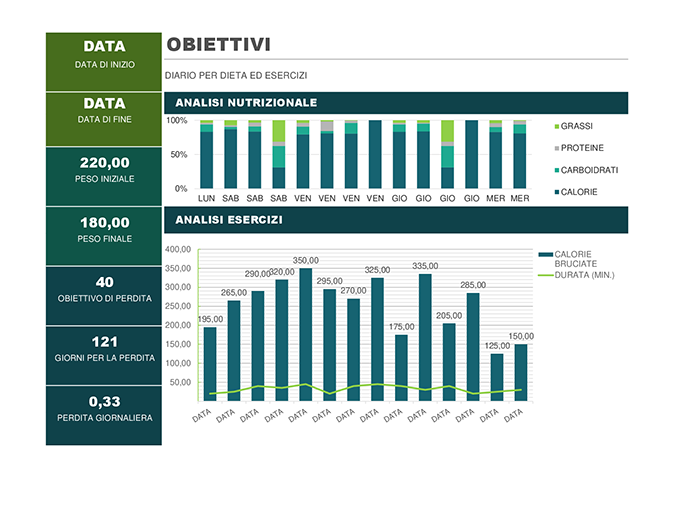The height and width of the screenshot is (520, 675).
Task: Select the ANALISI NUTRIZIONALE header bar
Action: point(396,102)
